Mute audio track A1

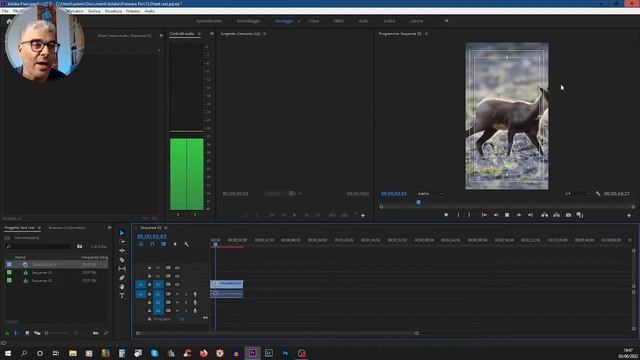coord(177,294)
